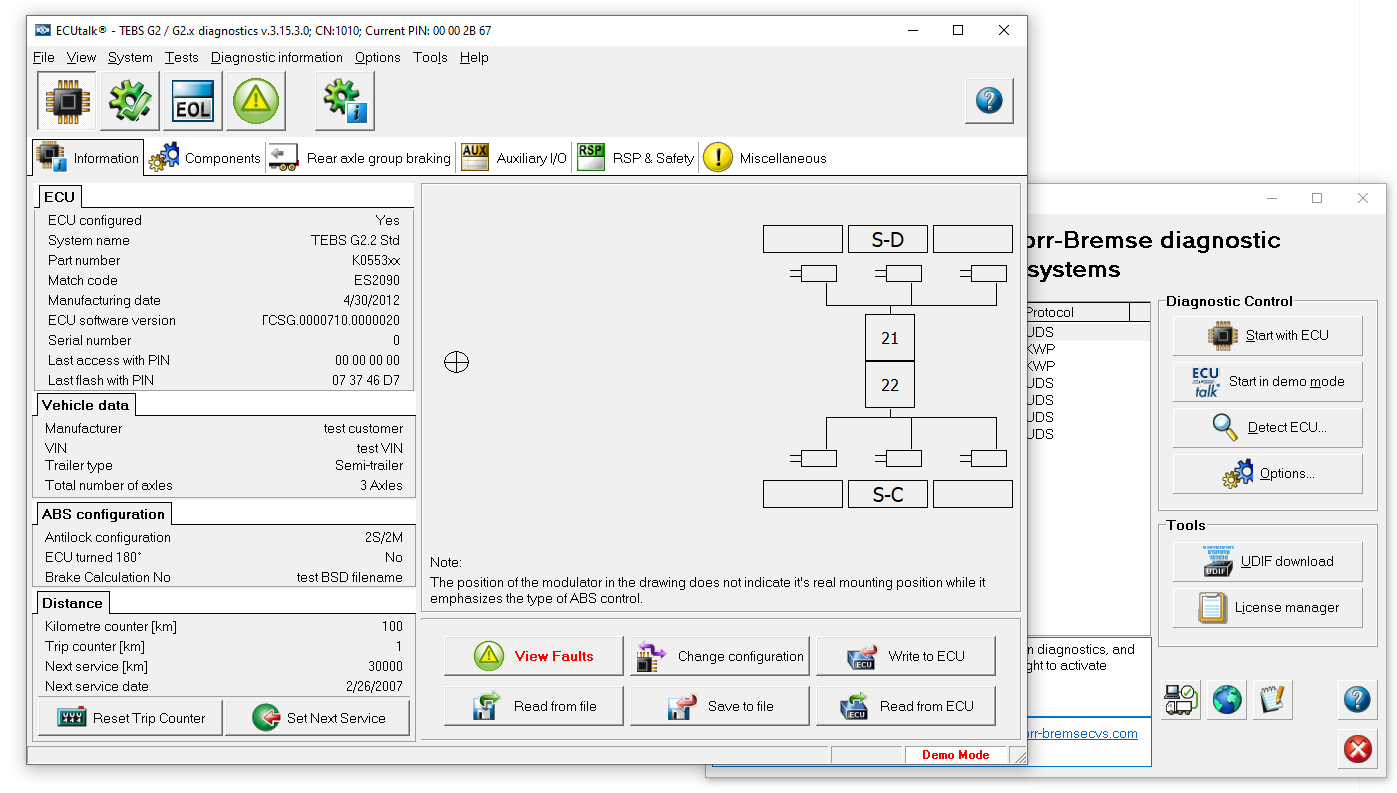Click Start in demo mode button
Viewport: 1397px width, 793px height.
tap(1267, 382)
